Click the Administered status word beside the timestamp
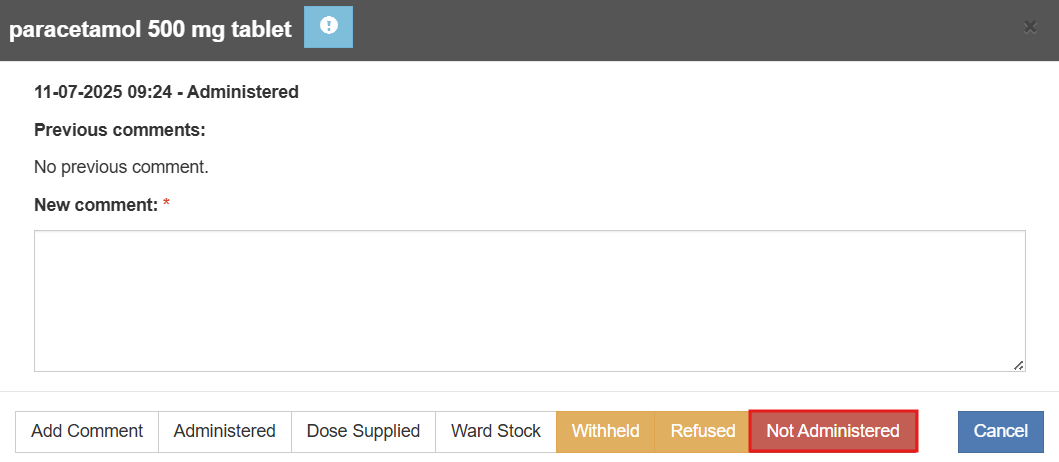The width and height of the screenshot is (1059, 462). 243,92
